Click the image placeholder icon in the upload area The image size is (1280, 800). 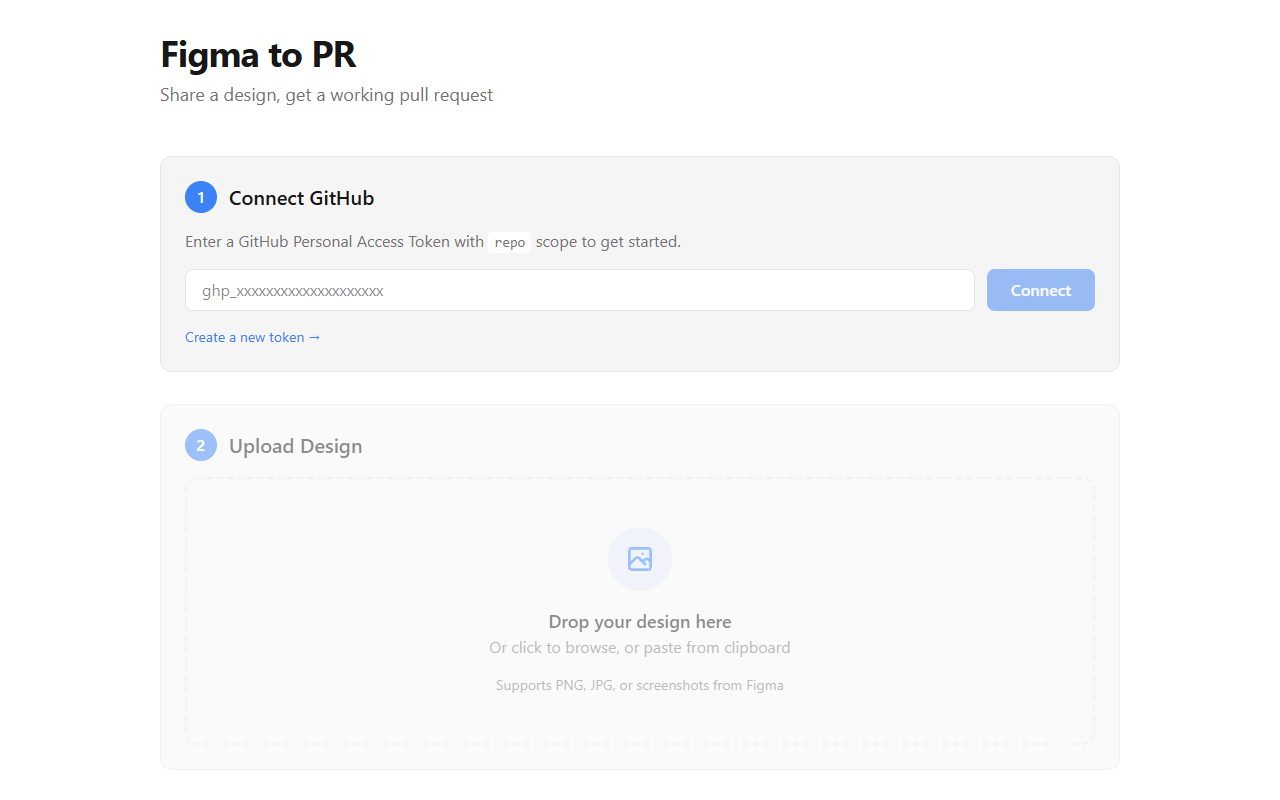[x=640, y=559]
